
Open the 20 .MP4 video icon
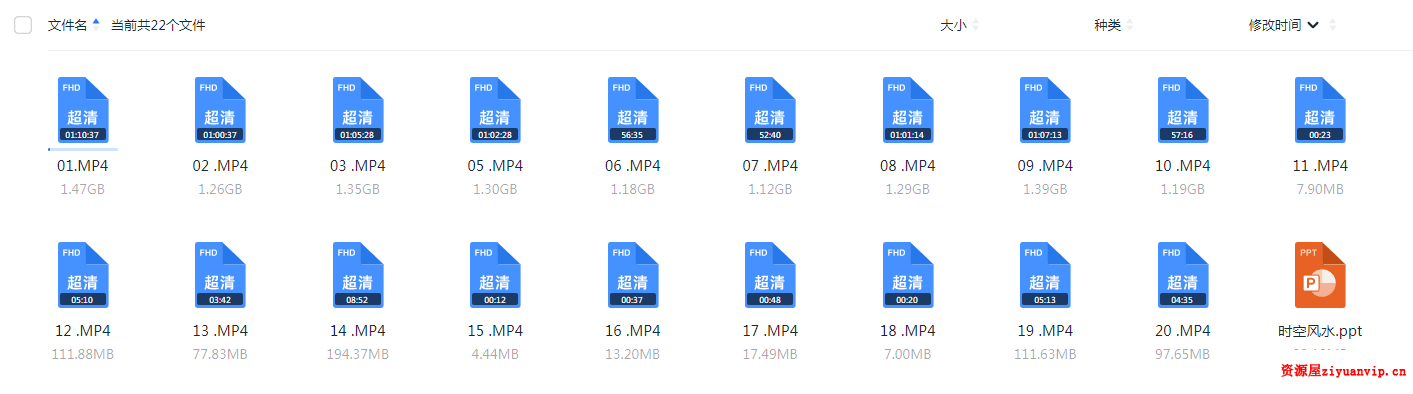point(1183,275)
